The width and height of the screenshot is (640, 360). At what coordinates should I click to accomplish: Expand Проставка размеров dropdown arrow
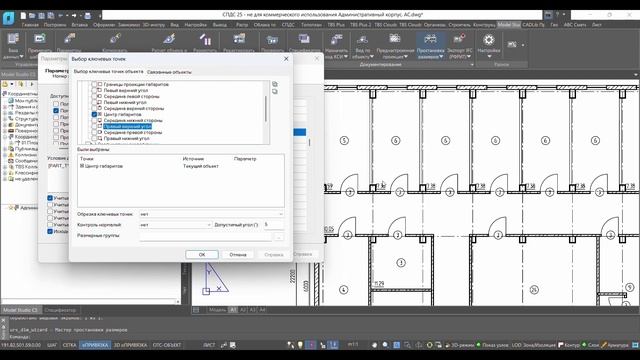tap(441, 57)
